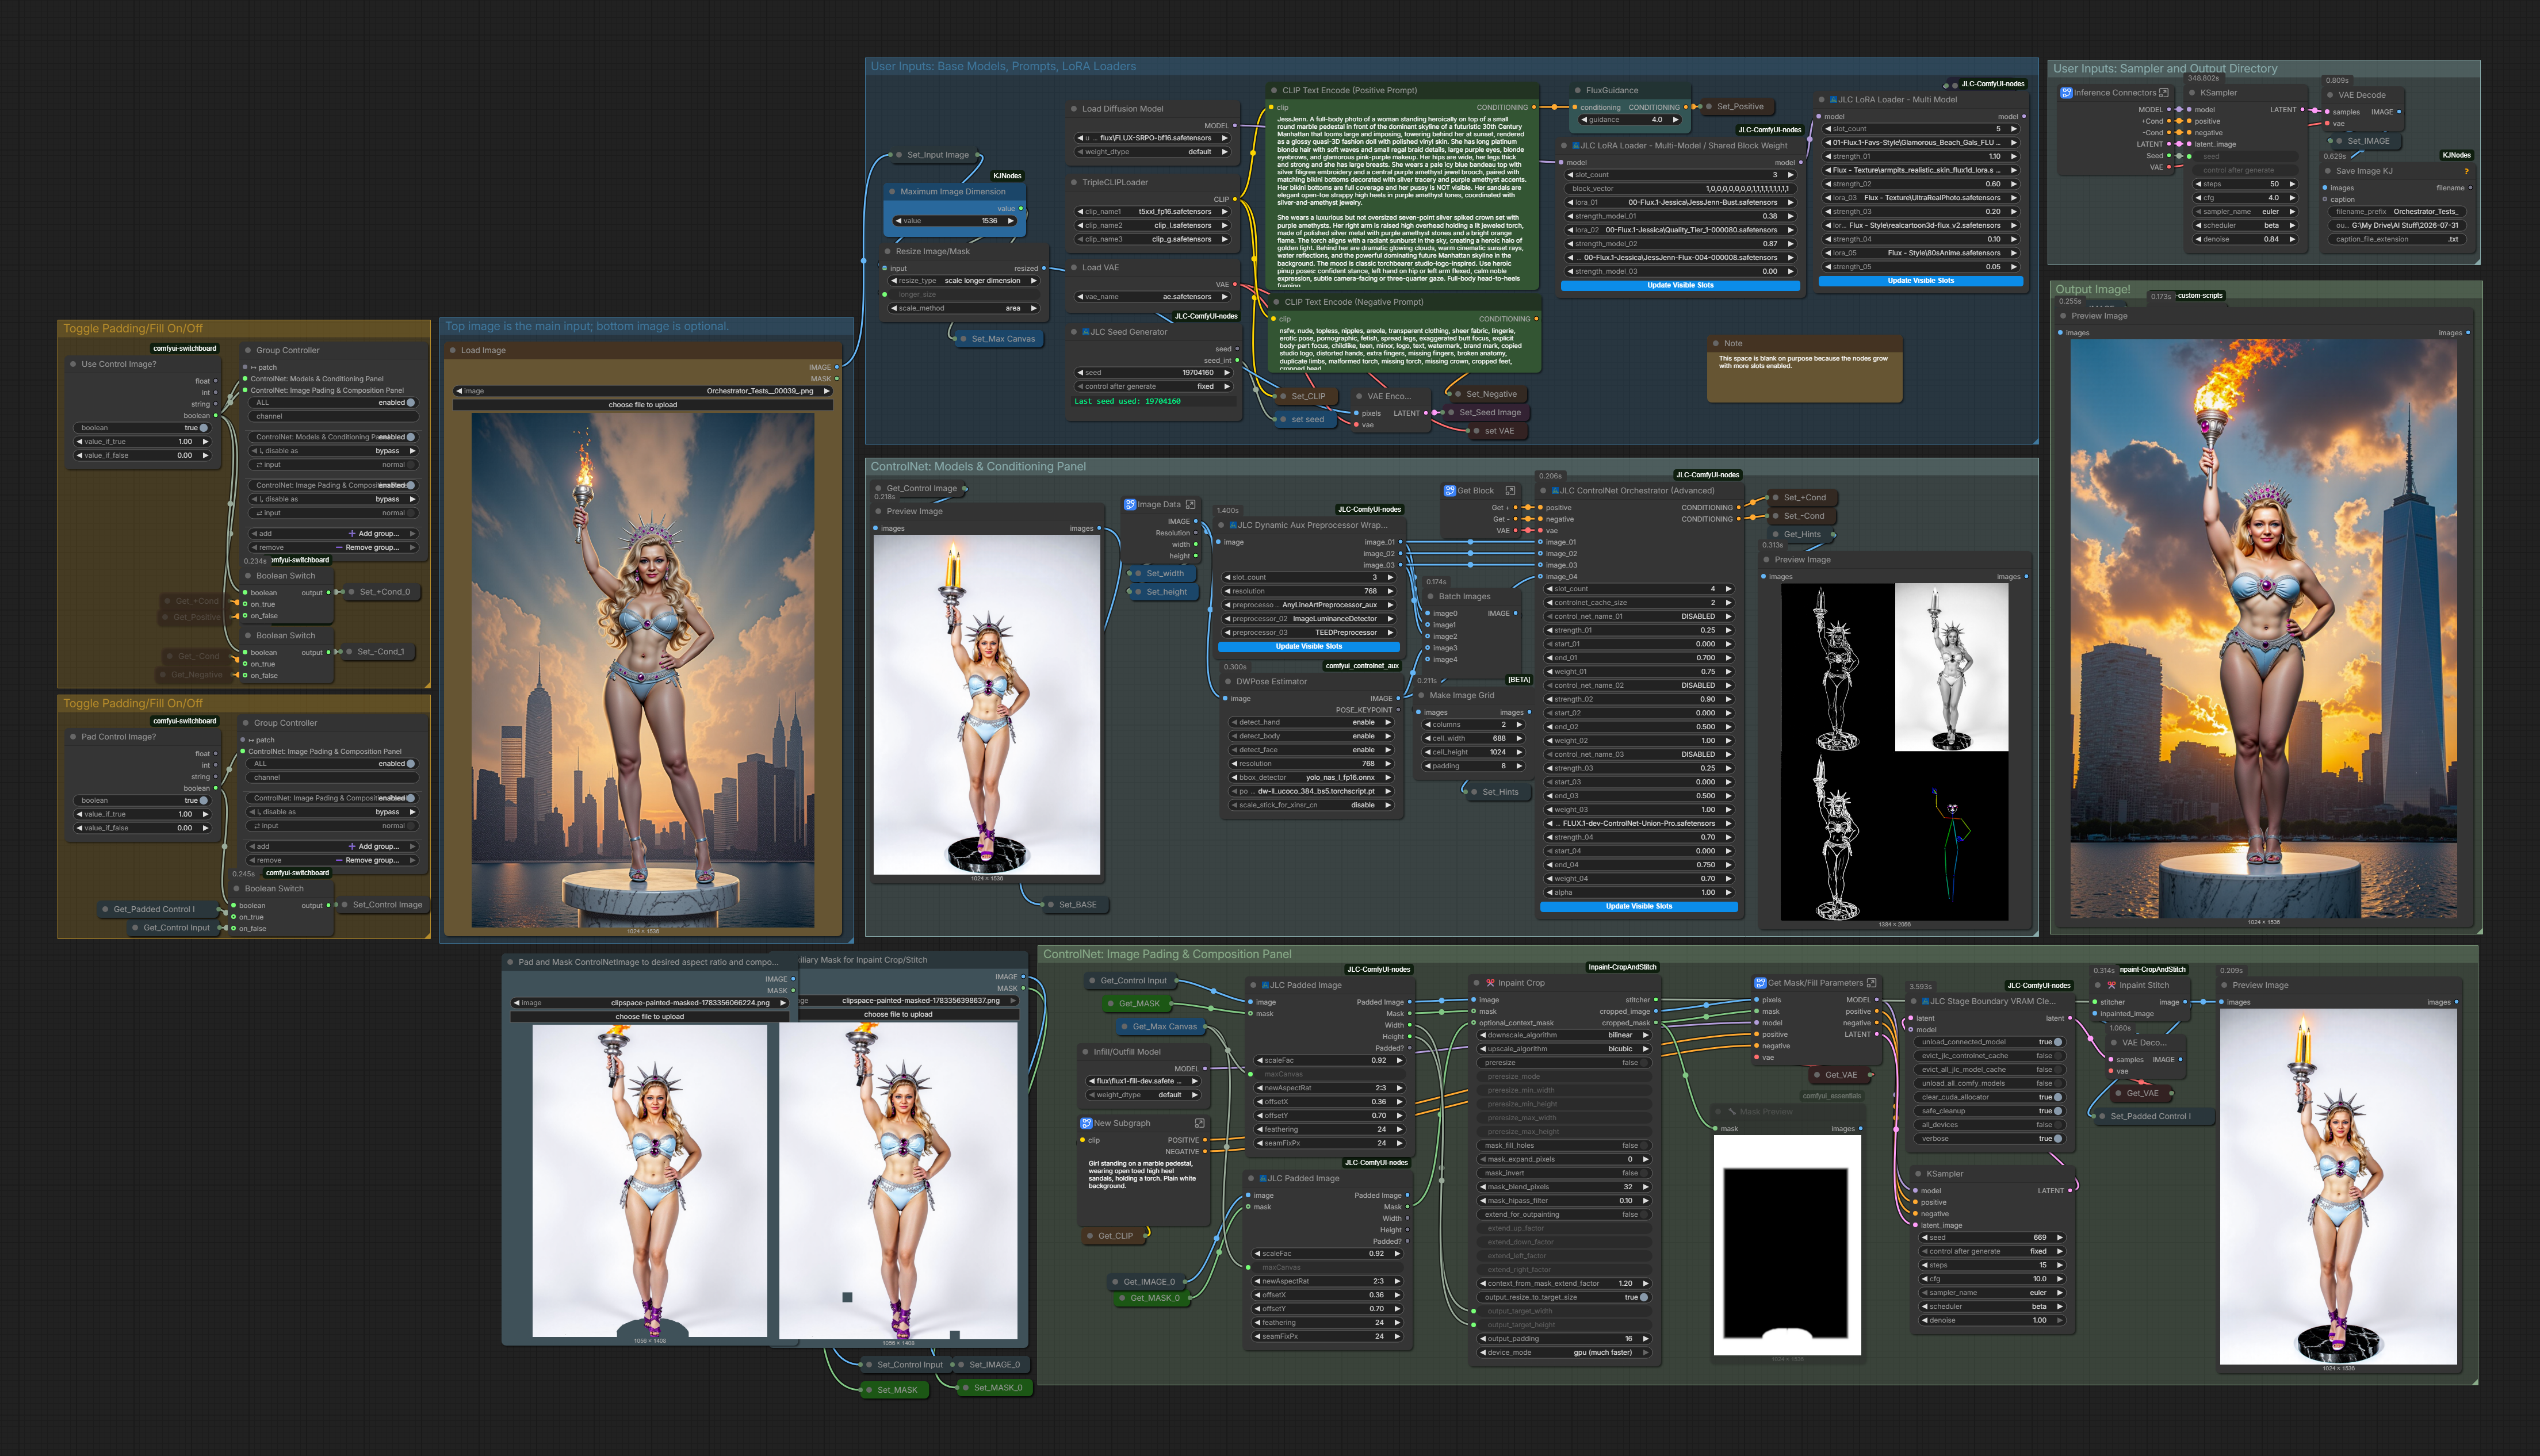Image resolution: width=2540 pixels, height=1456 pixels.
Task: Click Update Visible Slots in ControlNet Orchestrator
Action: (1639, 907)
